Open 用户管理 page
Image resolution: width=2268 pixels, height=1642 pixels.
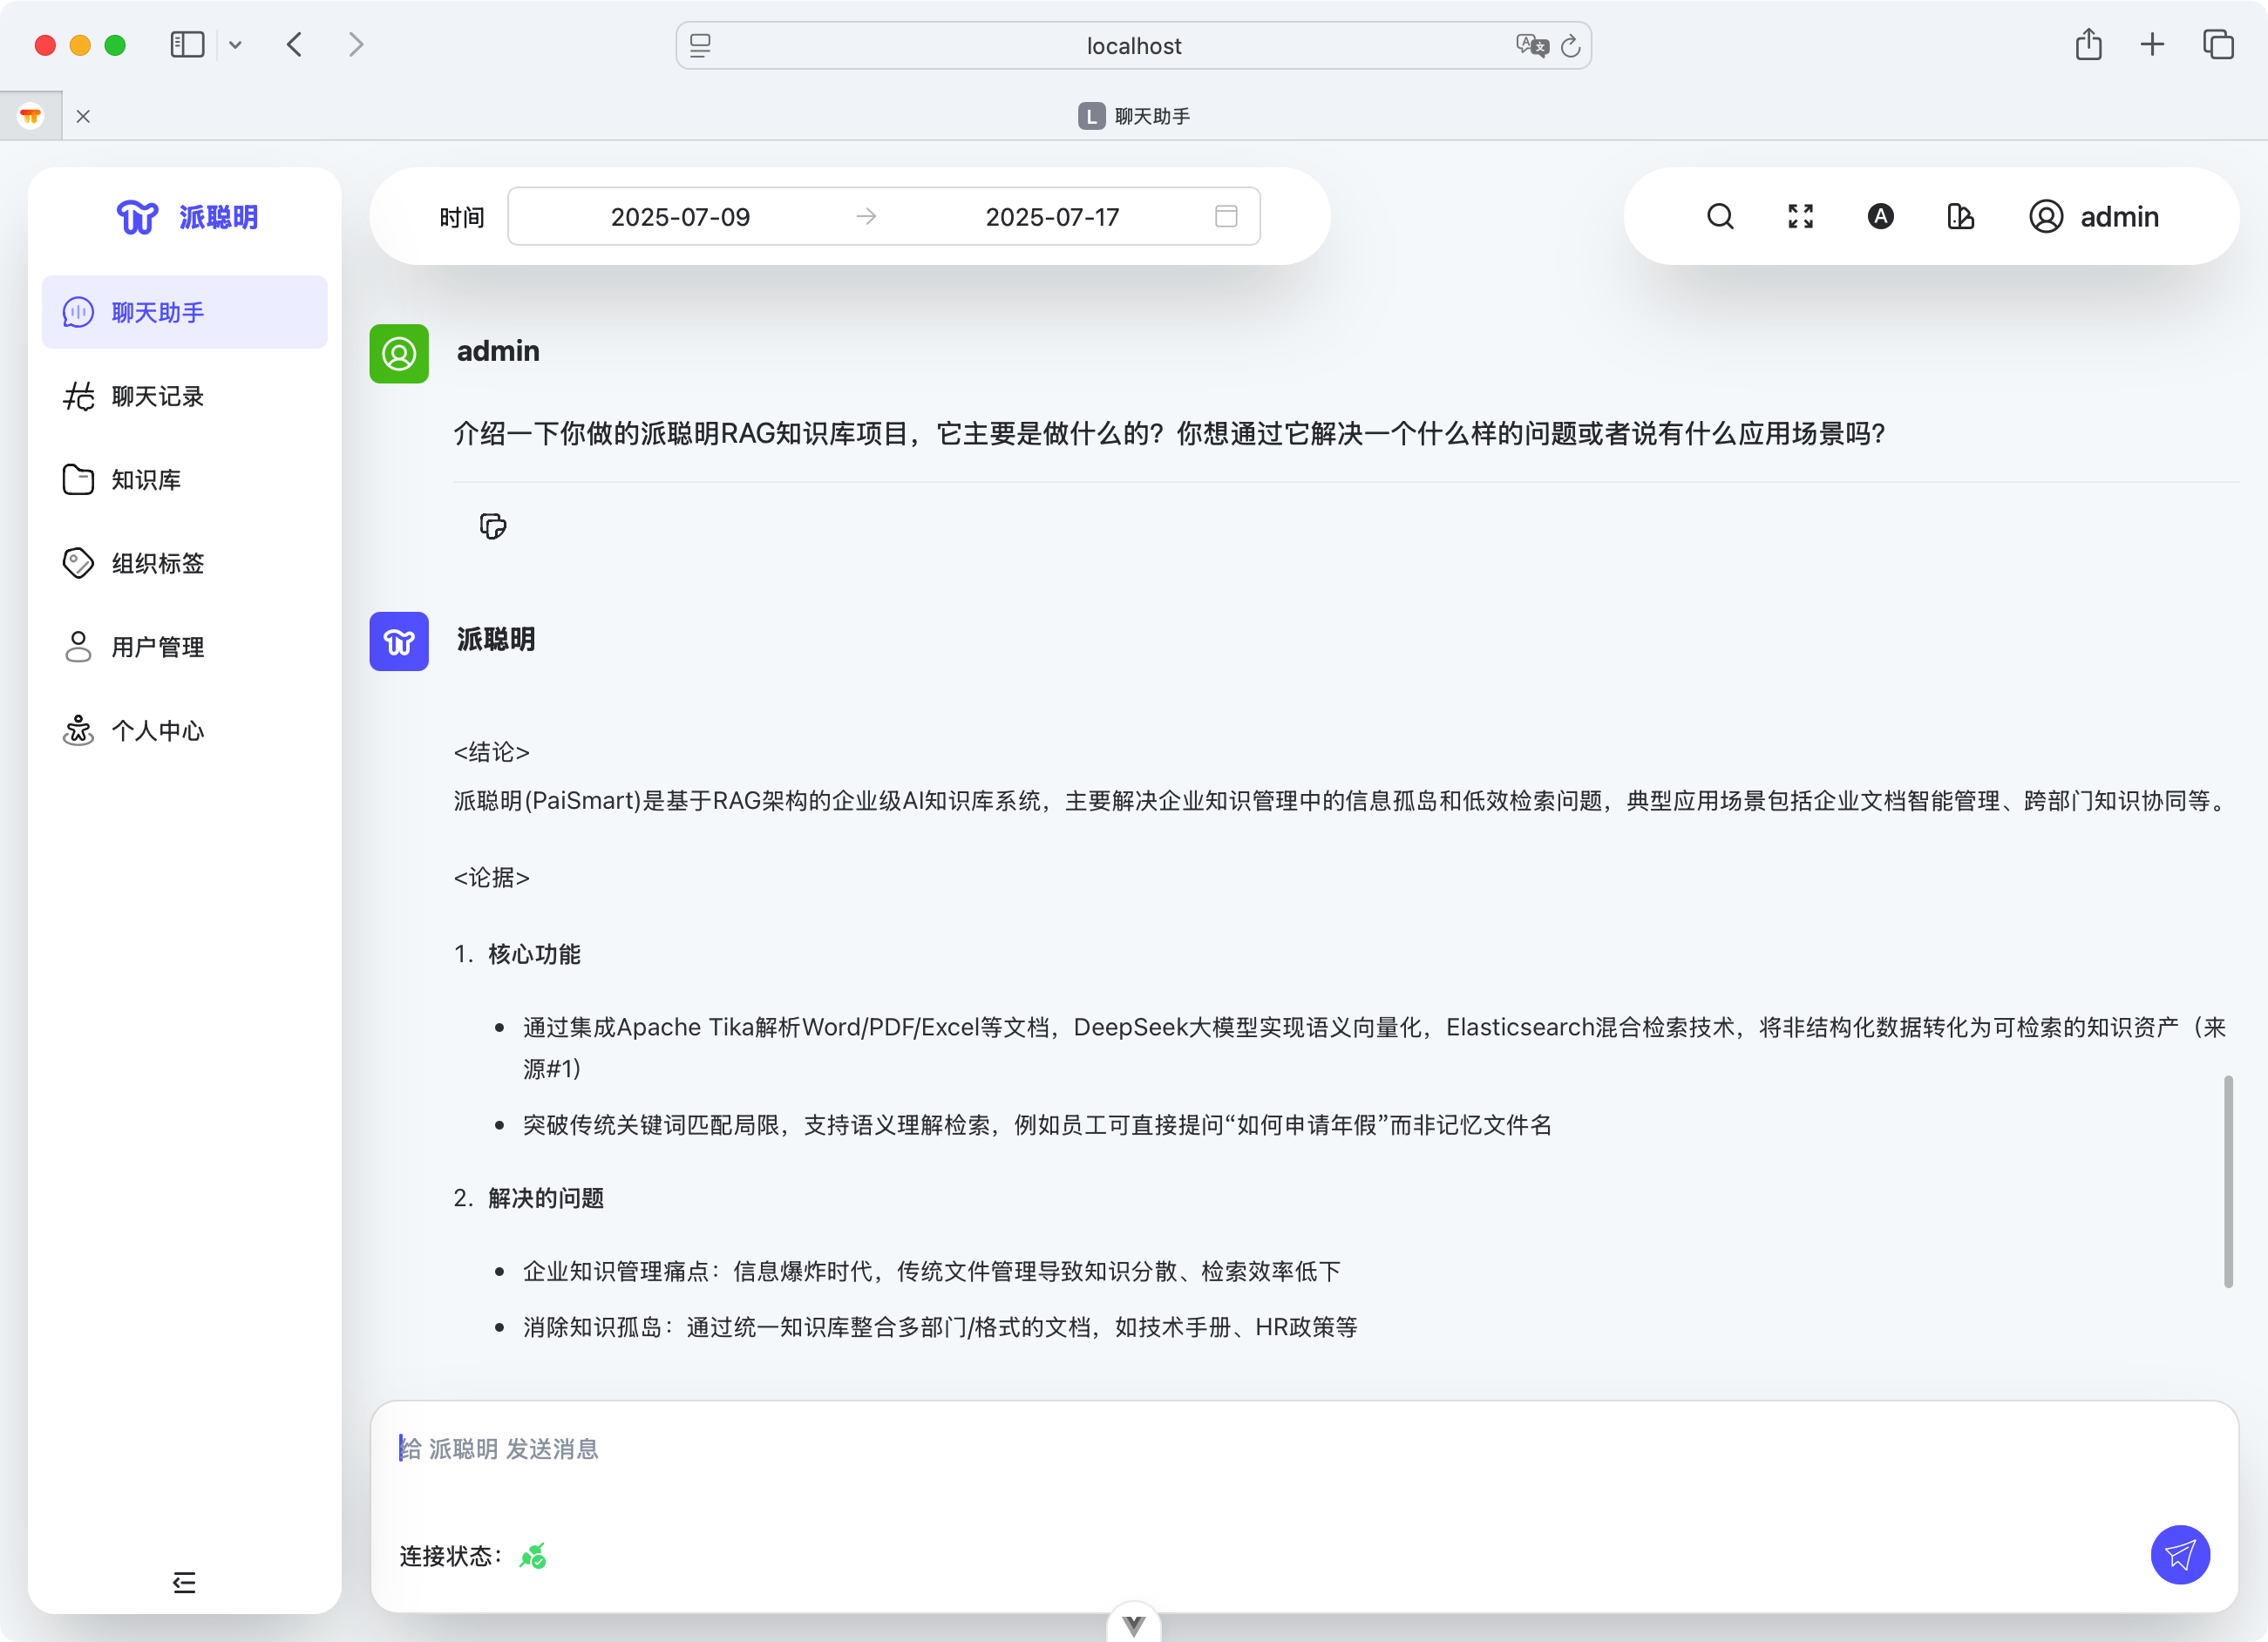pyautogui.click(x=157, y=647)
